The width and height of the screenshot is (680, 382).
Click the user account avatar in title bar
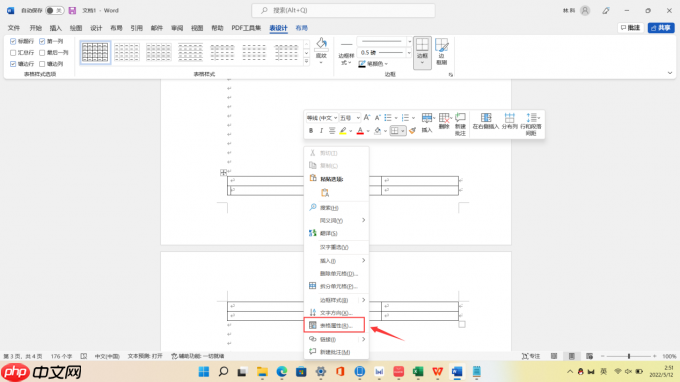[585, 10]
